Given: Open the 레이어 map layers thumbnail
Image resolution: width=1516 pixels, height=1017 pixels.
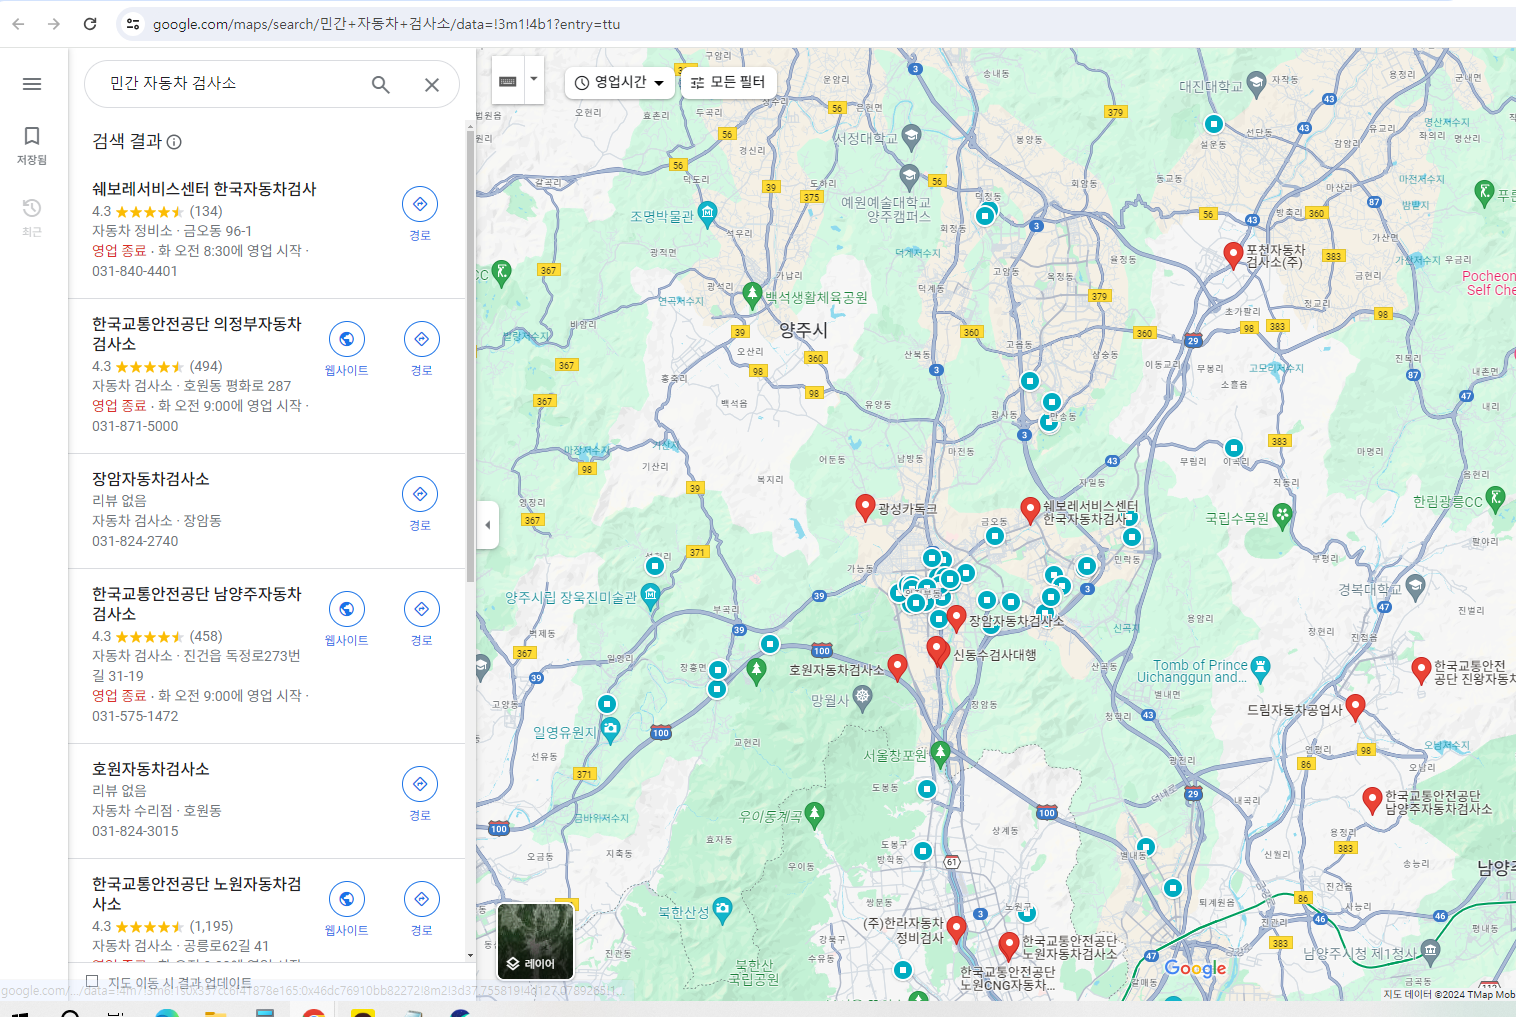Looking at the screenshot, I should 536,941.
